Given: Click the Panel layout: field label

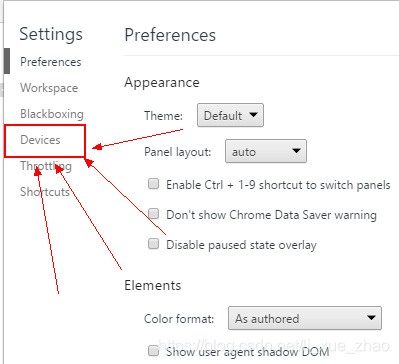Looking at the screenshot, I should (178, 152).
